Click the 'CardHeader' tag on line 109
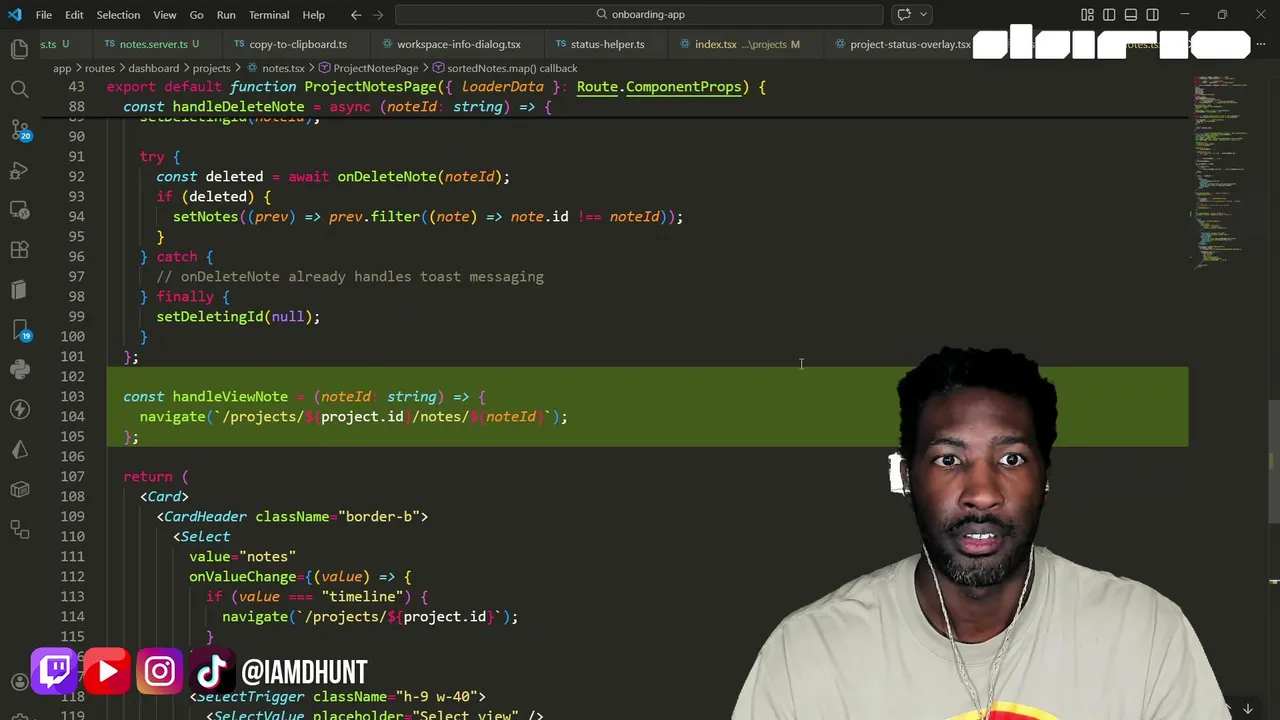Viewport: 1280px width, 720px height. (x=205, y=516)
